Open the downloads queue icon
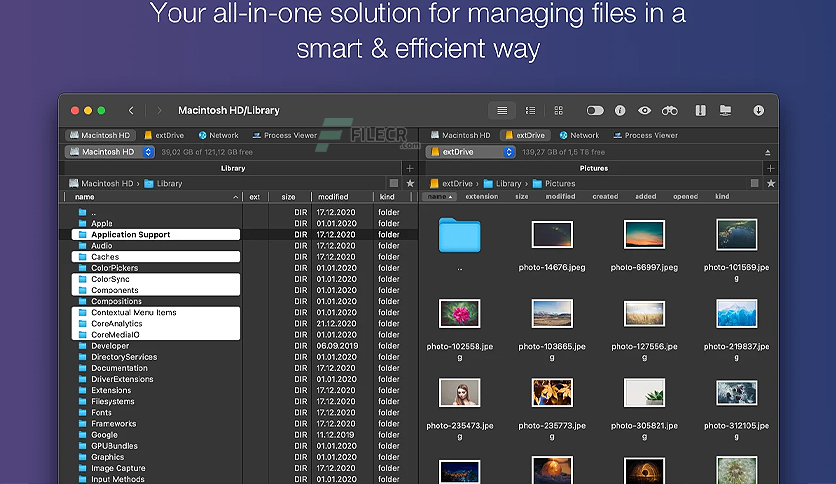 pos(759,110)
